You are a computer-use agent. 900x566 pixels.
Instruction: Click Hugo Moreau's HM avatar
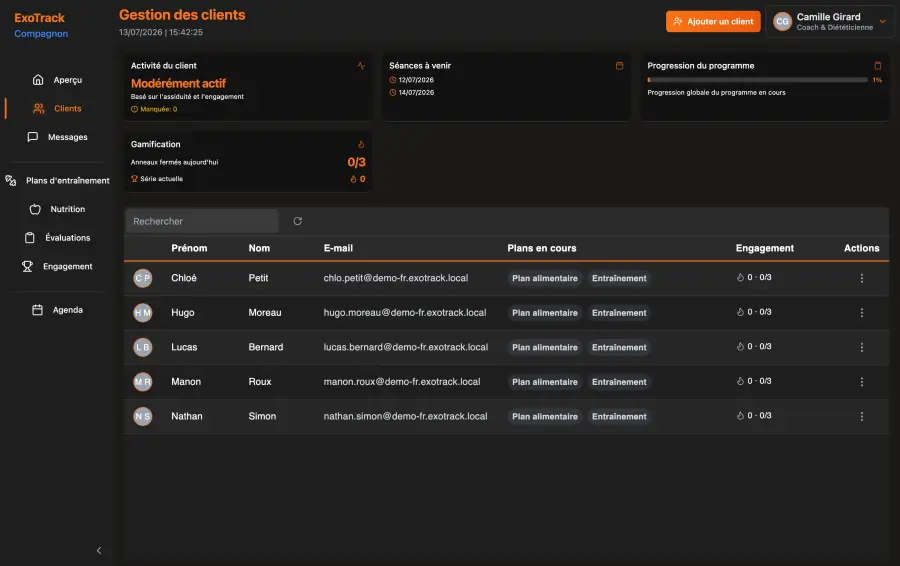[x=143, y=313]
